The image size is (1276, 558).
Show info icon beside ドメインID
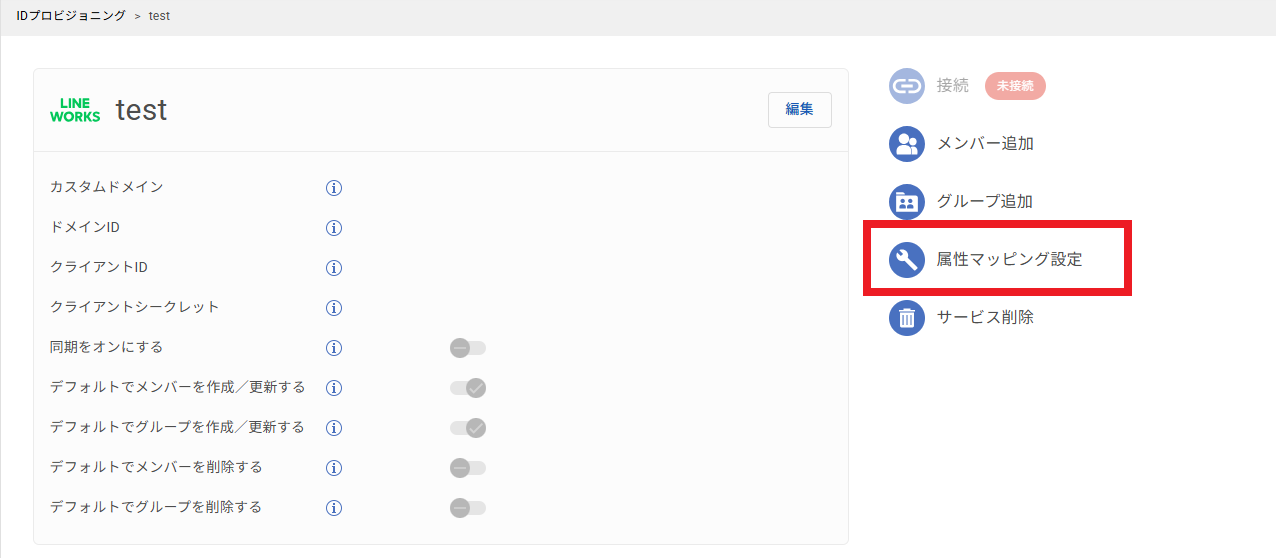tap(334, 228)
